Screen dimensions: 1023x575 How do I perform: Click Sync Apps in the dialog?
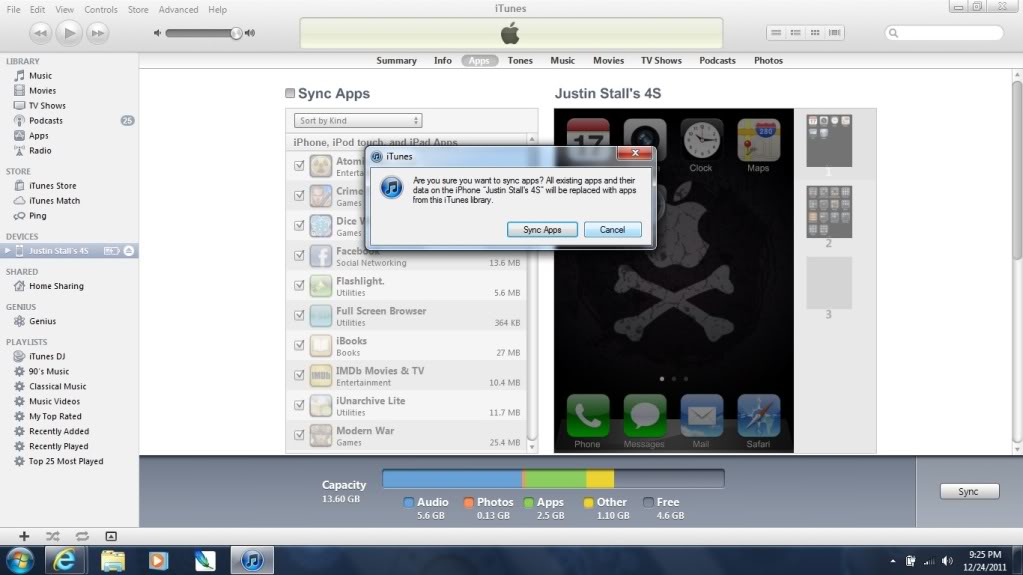tap(542, 230)
